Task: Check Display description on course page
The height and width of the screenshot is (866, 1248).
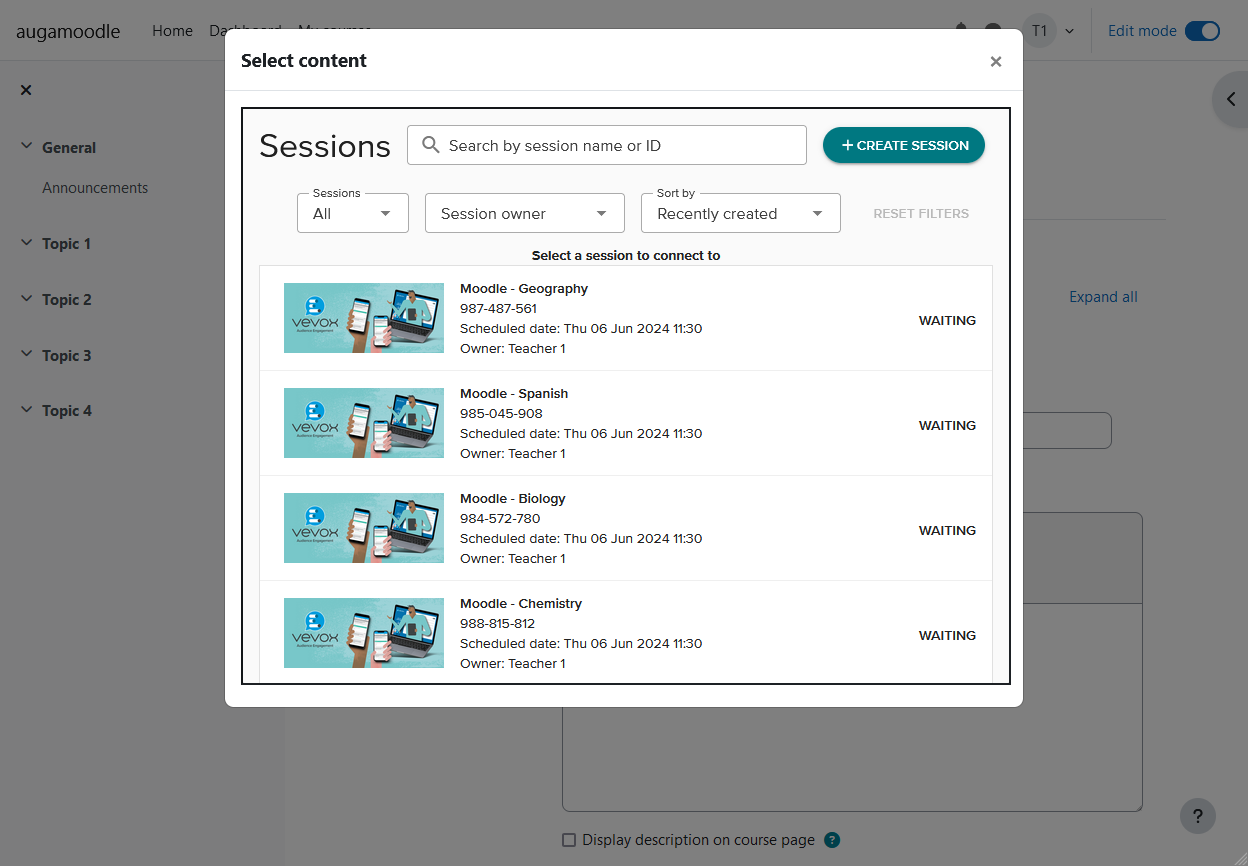Action: pyautogui.click(x=569, y=840)
